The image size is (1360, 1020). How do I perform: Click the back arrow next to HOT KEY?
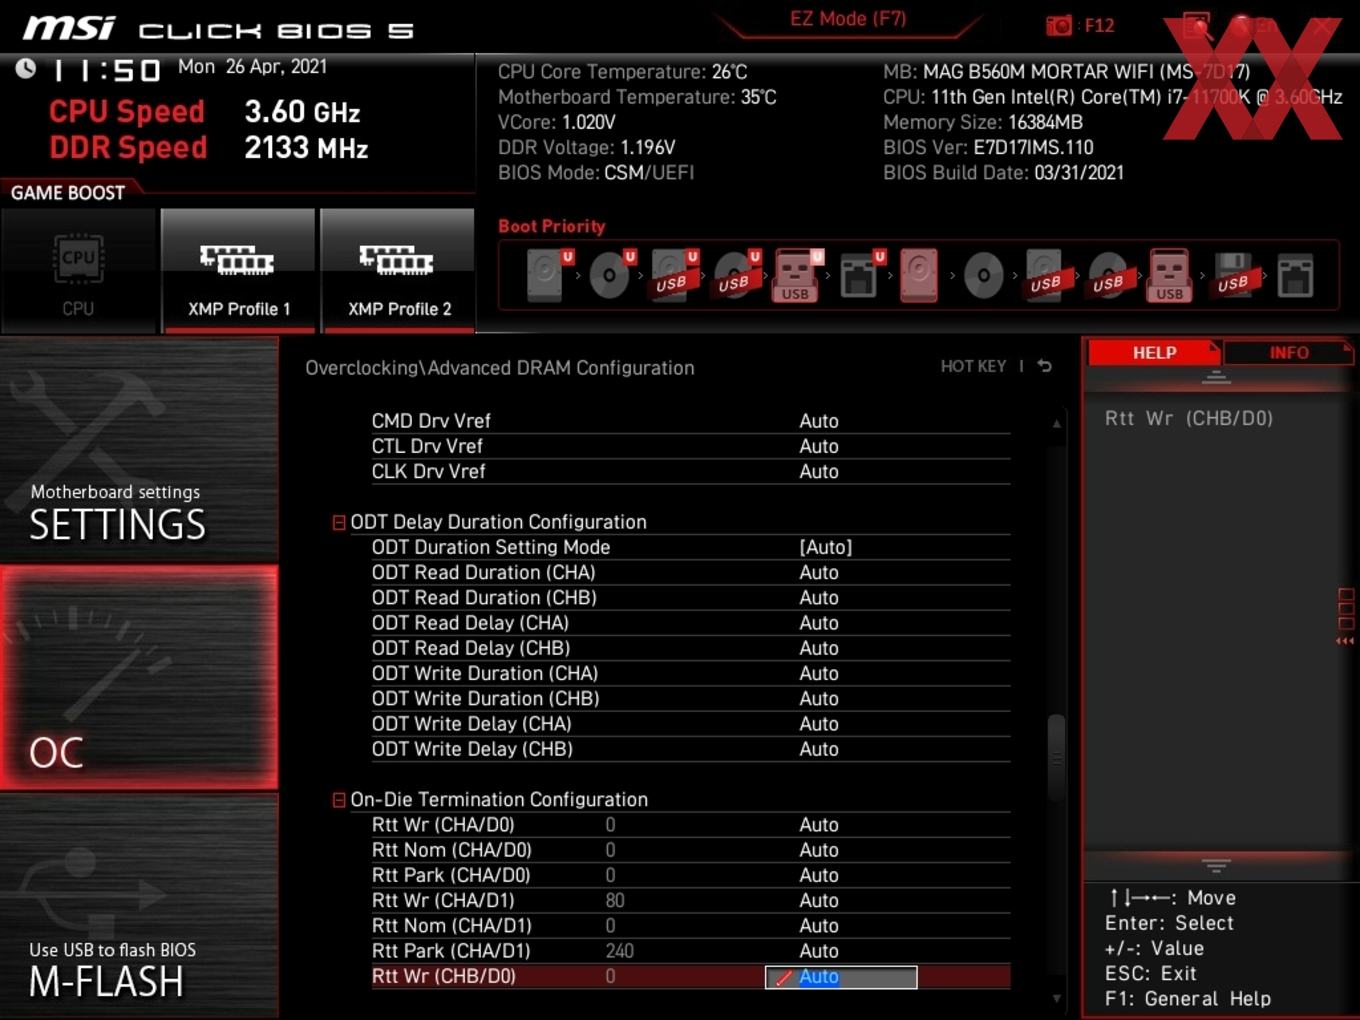(x=1044, y=366)
